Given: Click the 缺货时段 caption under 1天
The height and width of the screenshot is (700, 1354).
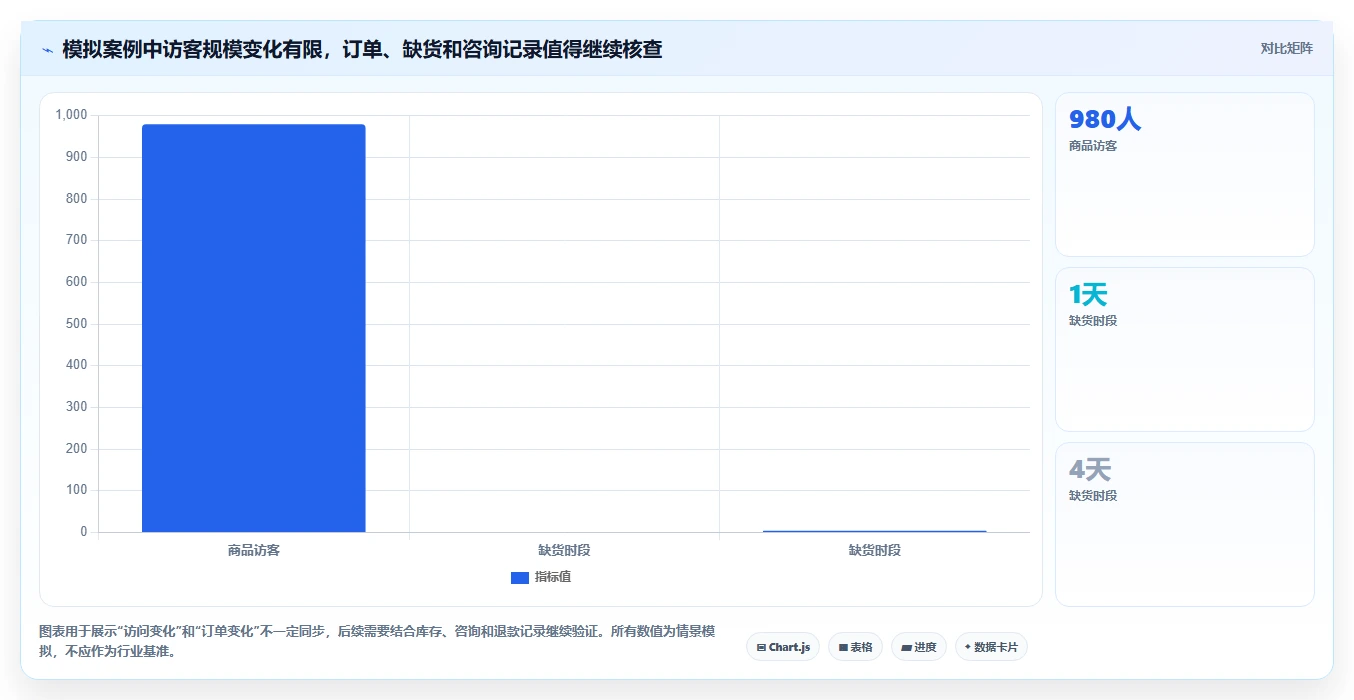Looking at the screenshot, I should click(x=1093, y=321).
